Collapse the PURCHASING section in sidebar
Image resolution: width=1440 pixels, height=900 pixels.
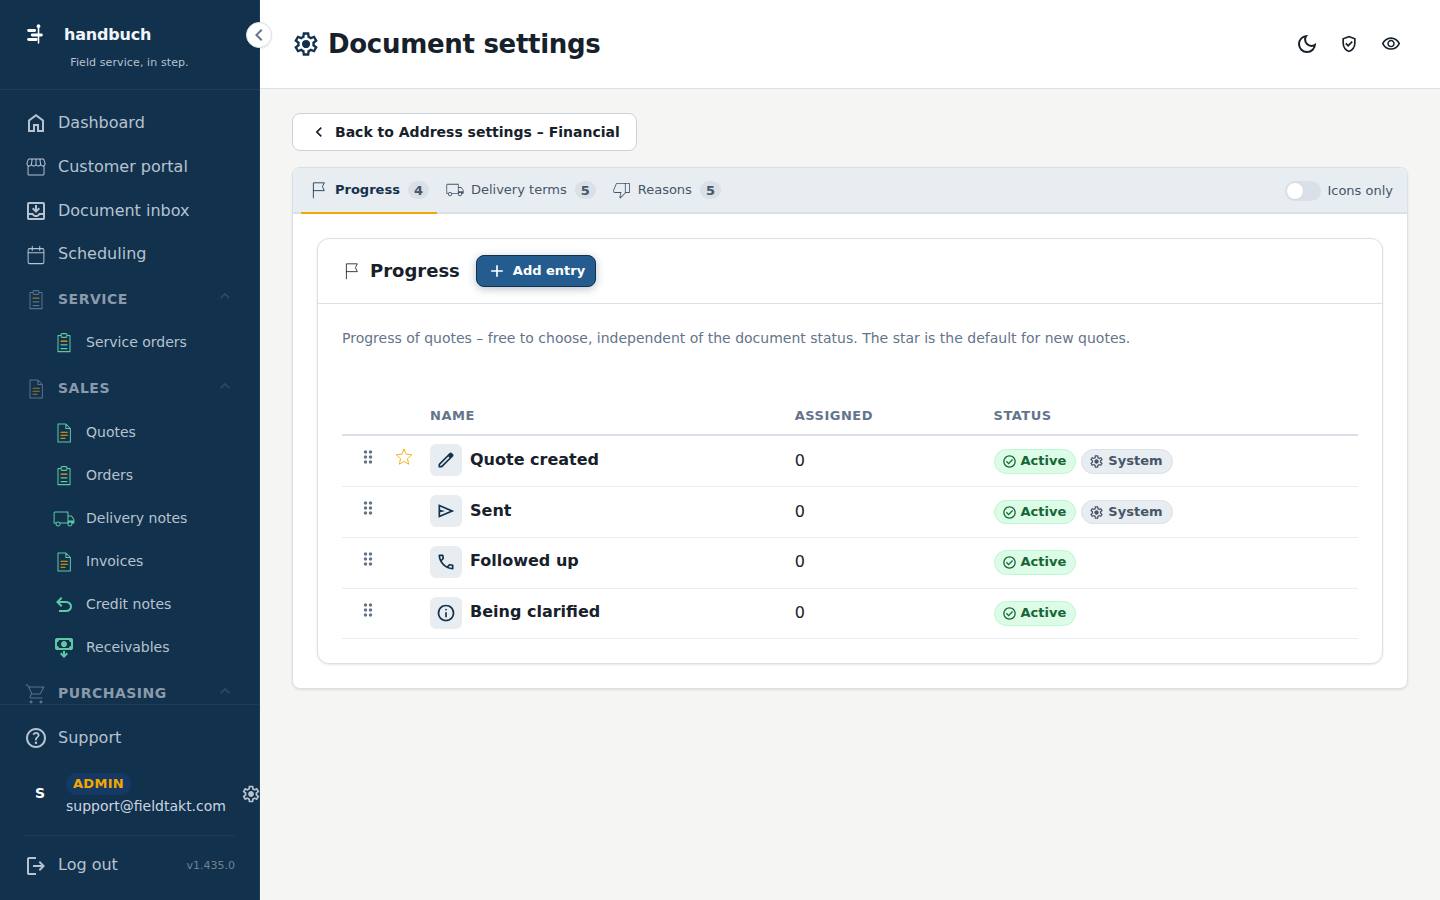[225, 691]
